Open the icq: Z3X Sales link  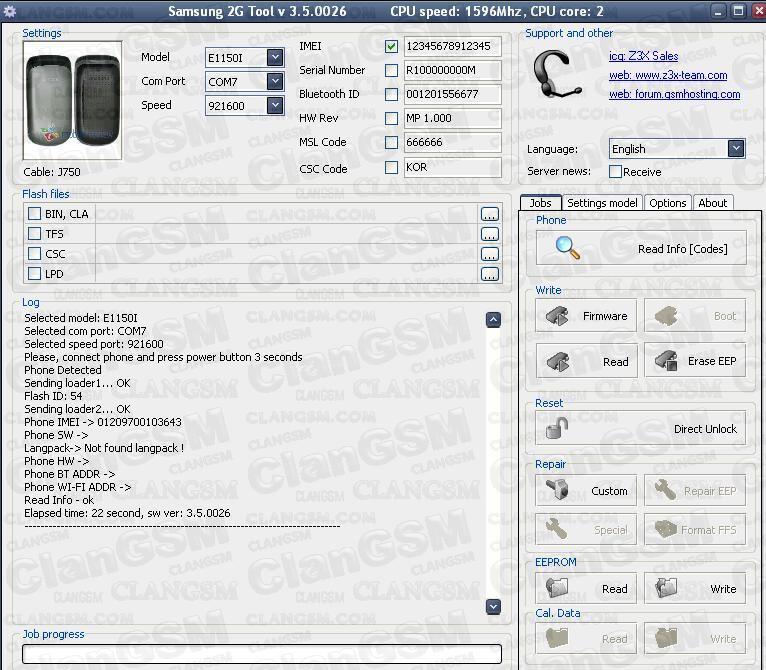point(643,56)
